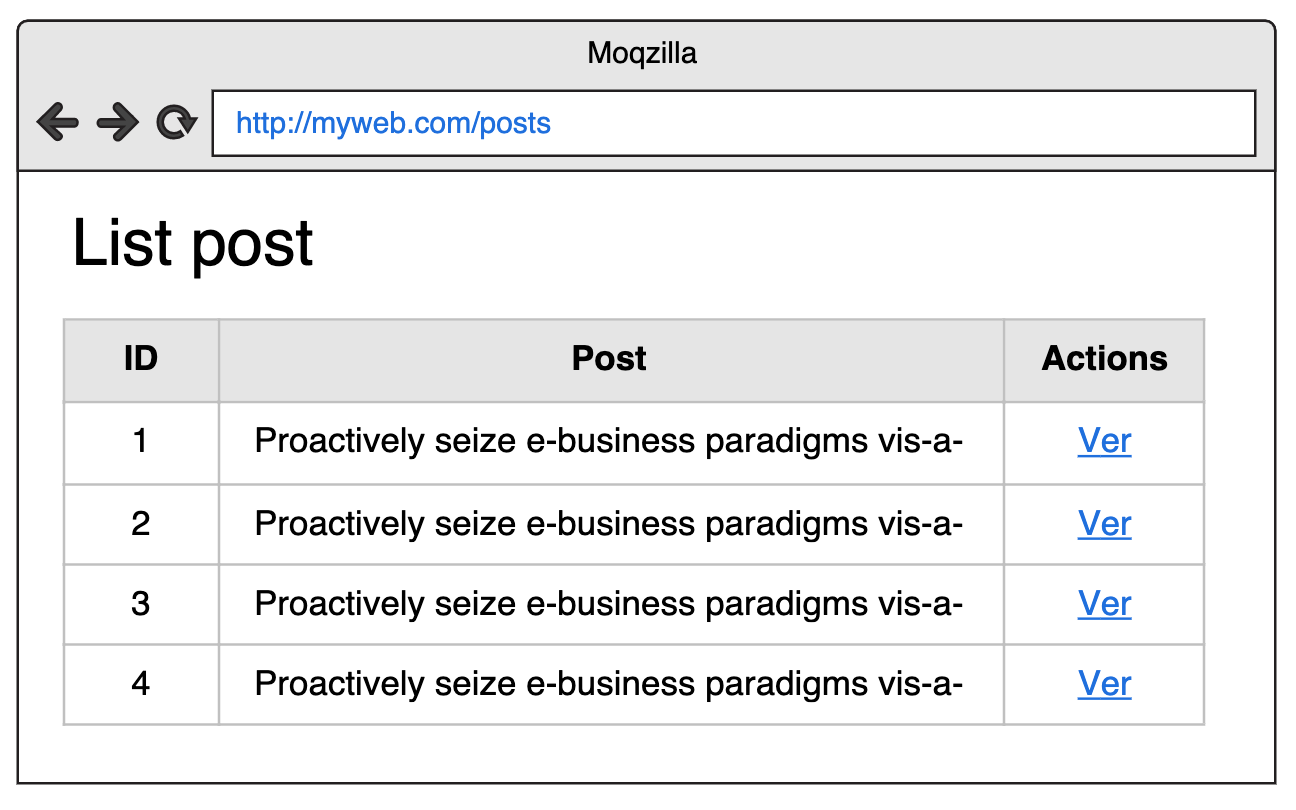The image size is (1296, 810).
Task: Reload the page with the refresh icon
Action: click(x=176, y=123)
